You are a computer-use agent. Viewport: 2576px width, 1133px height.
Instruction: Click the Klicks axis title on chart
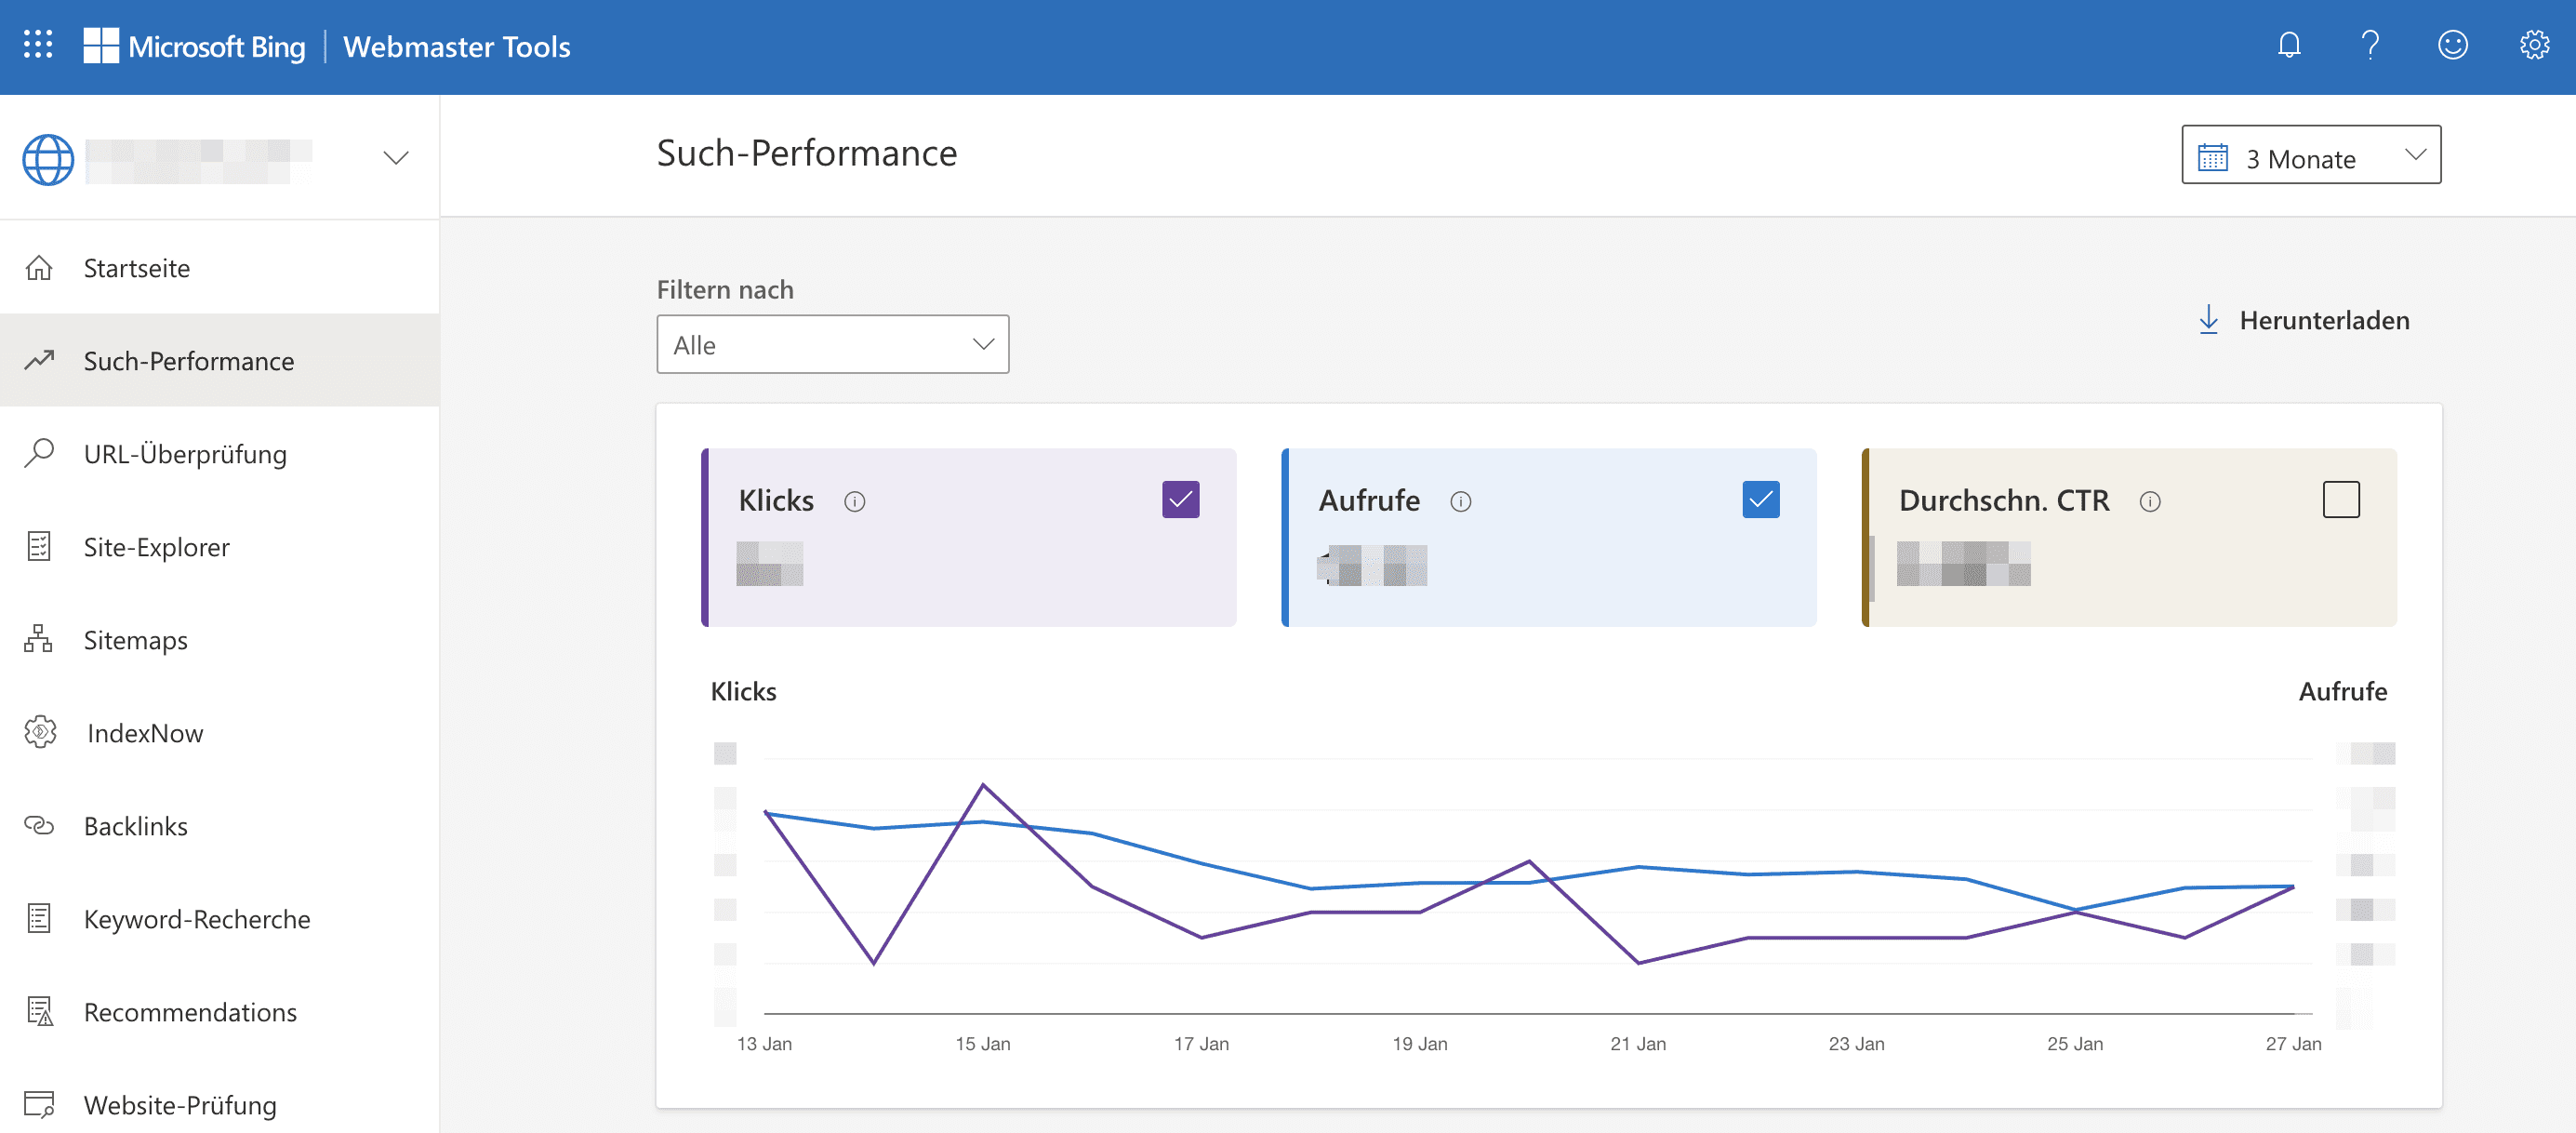pos(743,691)
